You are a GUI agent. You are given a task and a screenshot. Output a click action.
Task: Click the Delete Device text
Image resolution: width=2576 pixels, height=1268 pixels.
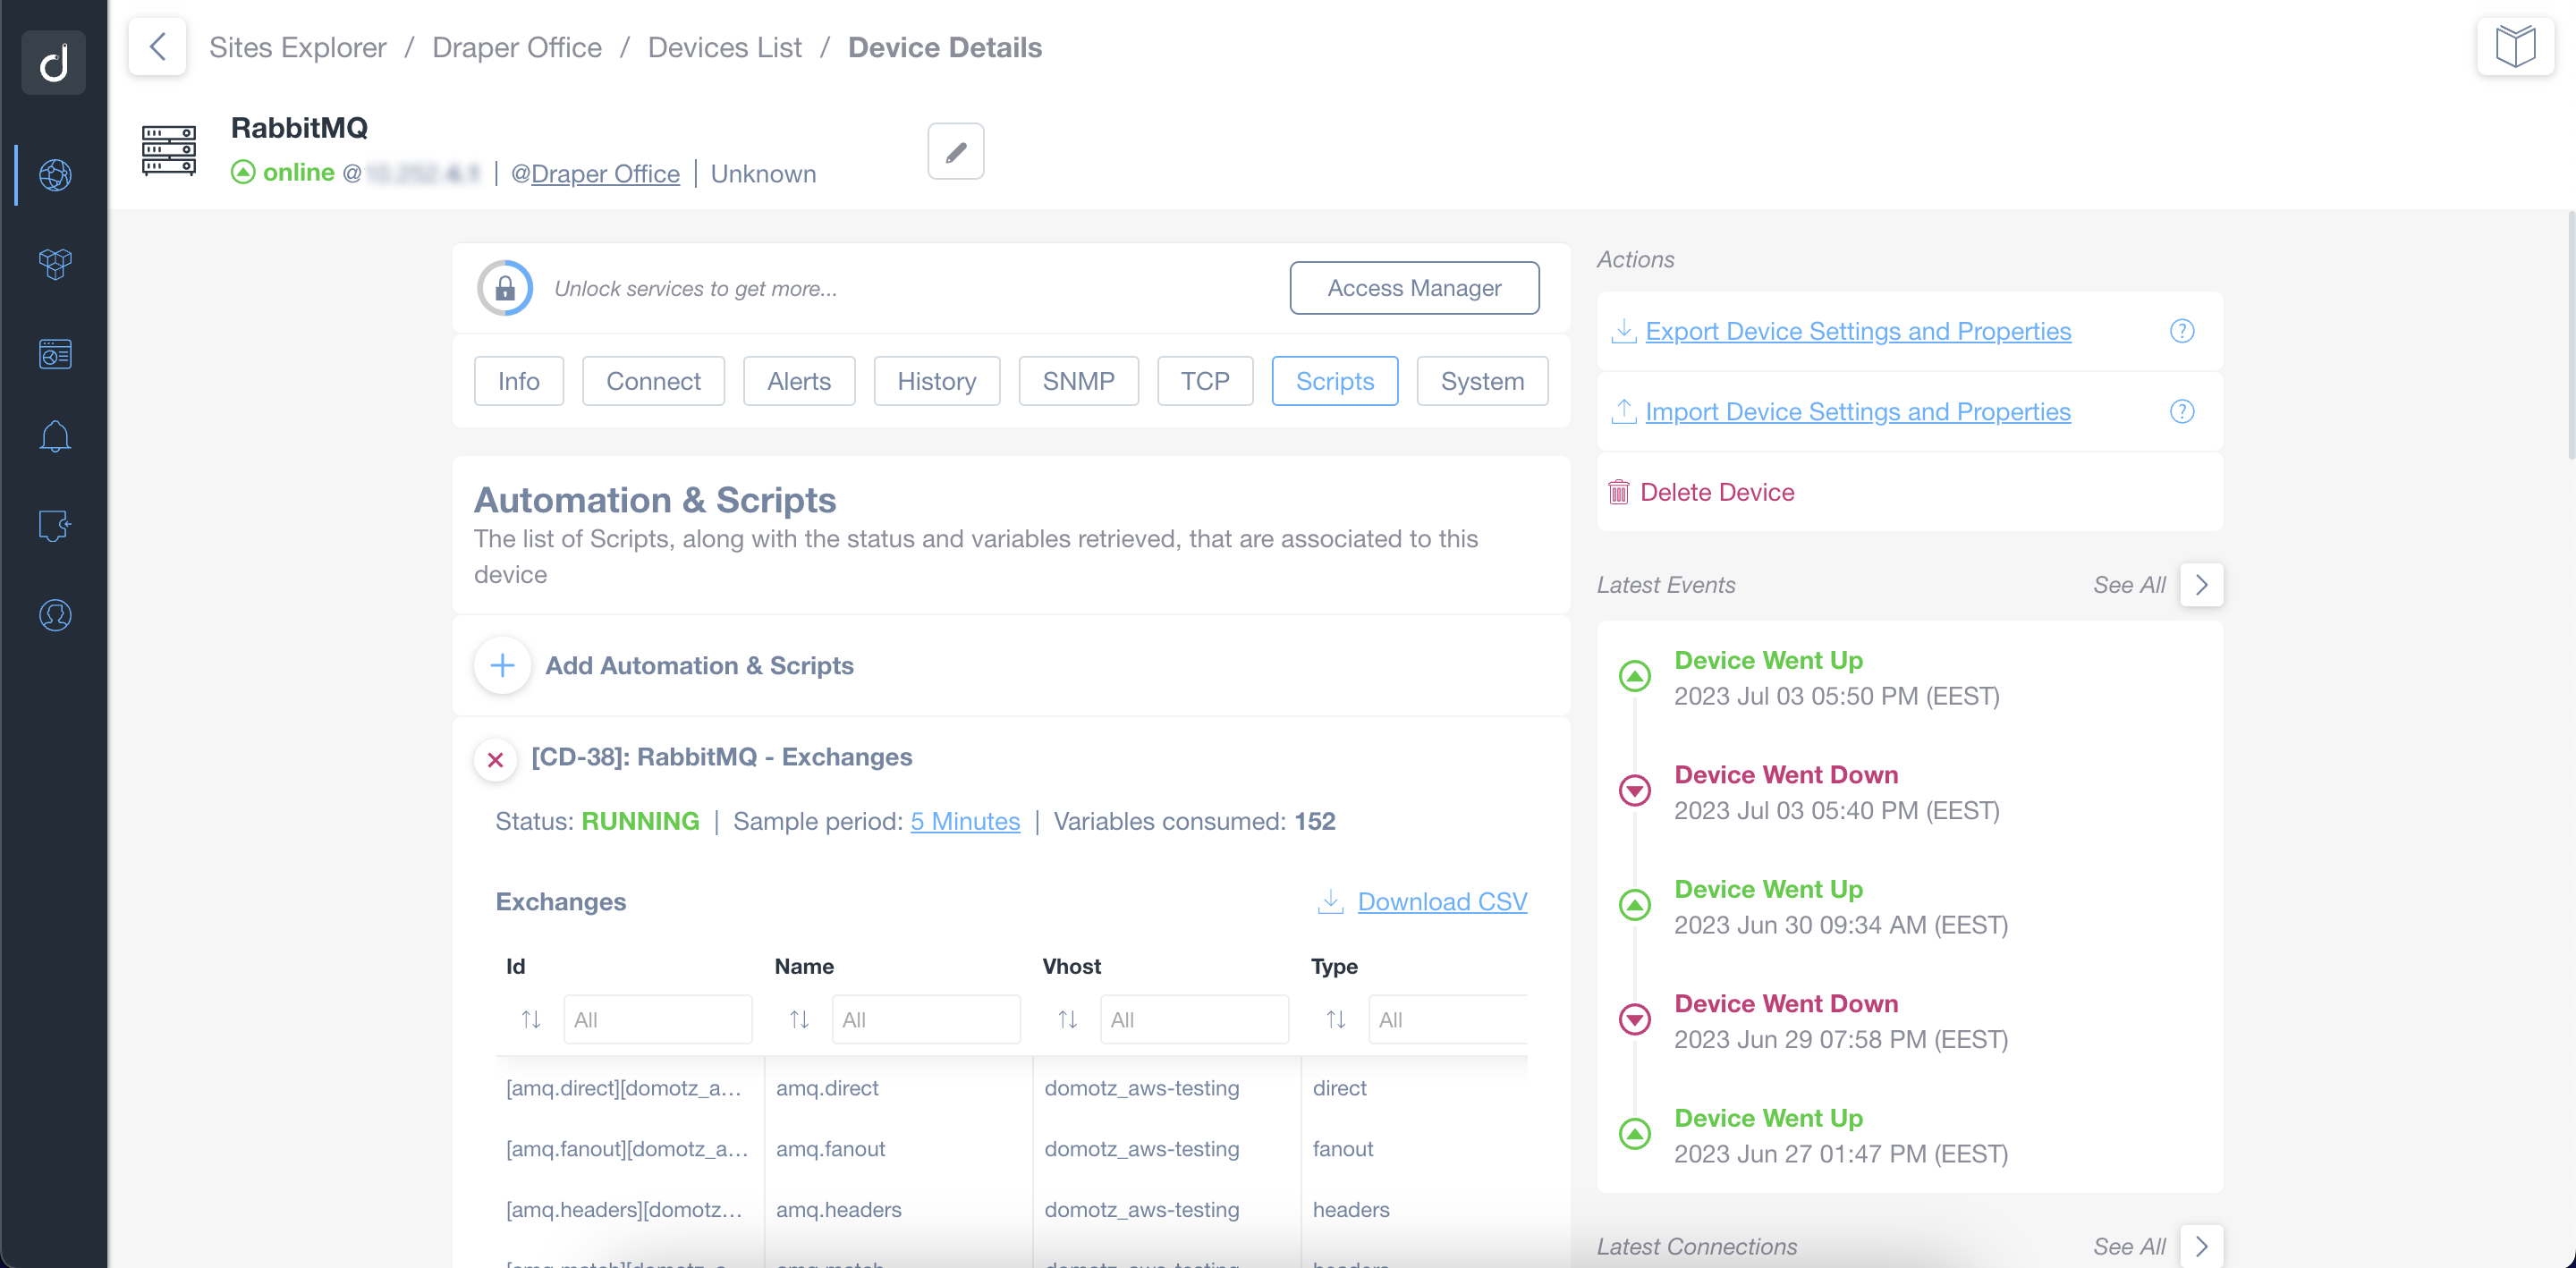pos(1717,492)
